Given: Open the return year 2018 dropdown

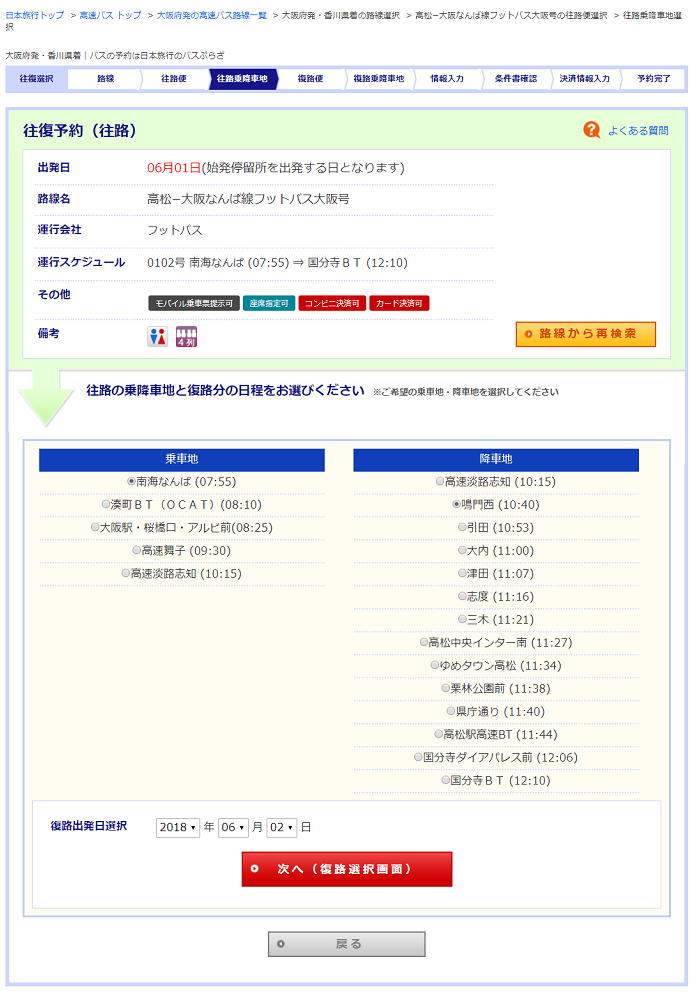Looking at the screenshot, I should [x=178, y=828].
